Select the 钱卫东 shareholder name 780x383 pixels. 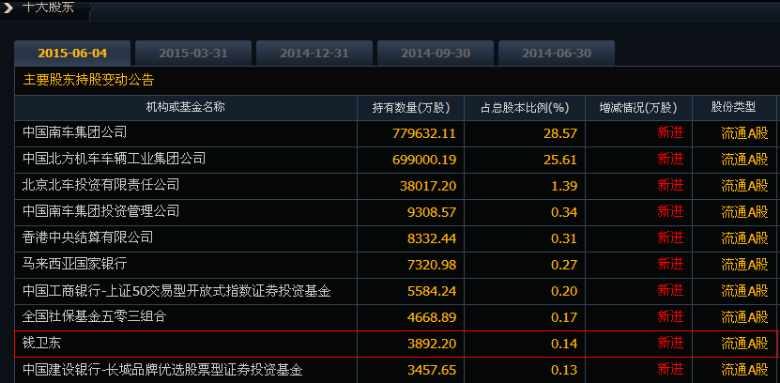42,343
